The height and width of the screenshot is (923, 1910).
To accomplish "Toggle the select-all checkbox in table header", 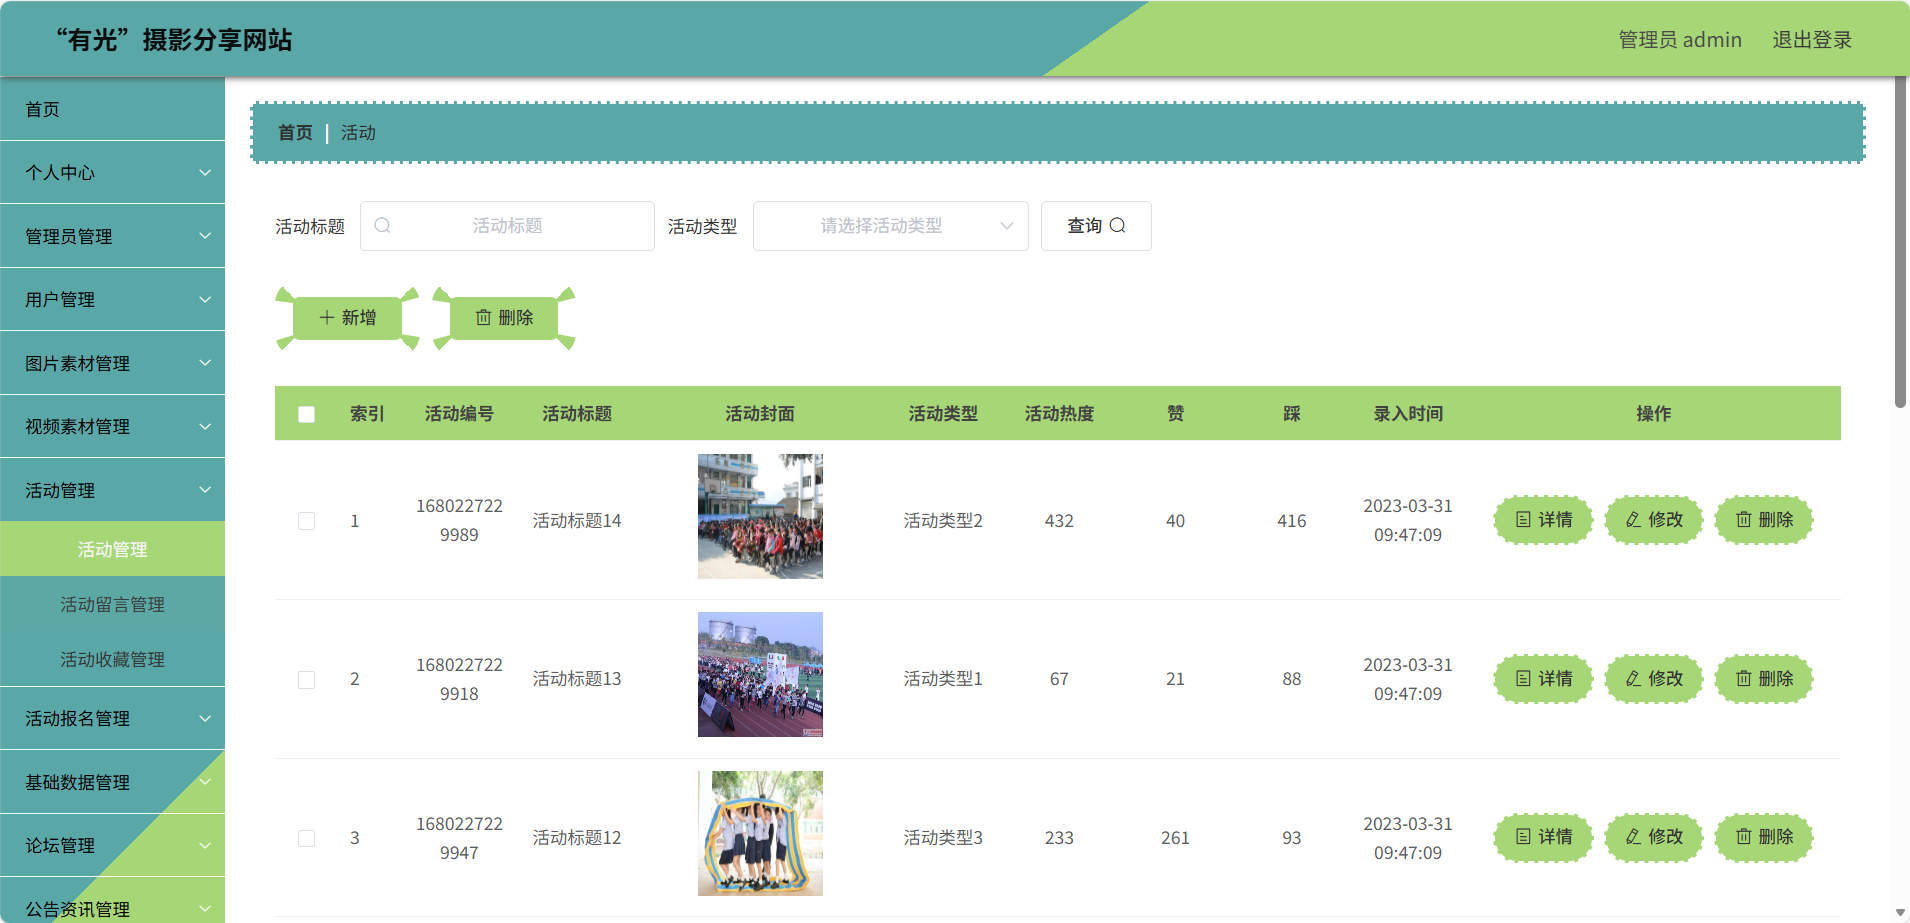I will 307,414.
